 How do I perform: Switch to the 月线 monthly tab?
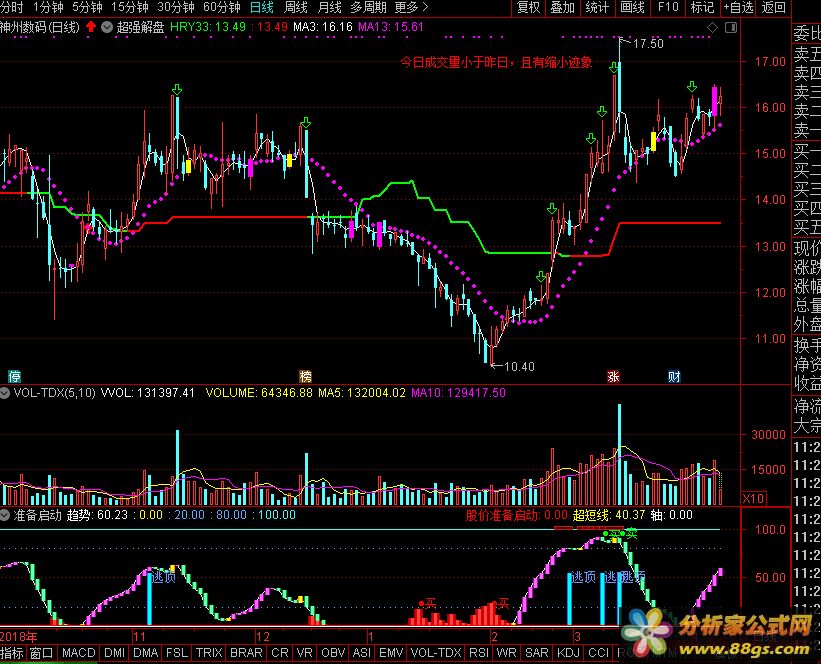click(329, 7)
